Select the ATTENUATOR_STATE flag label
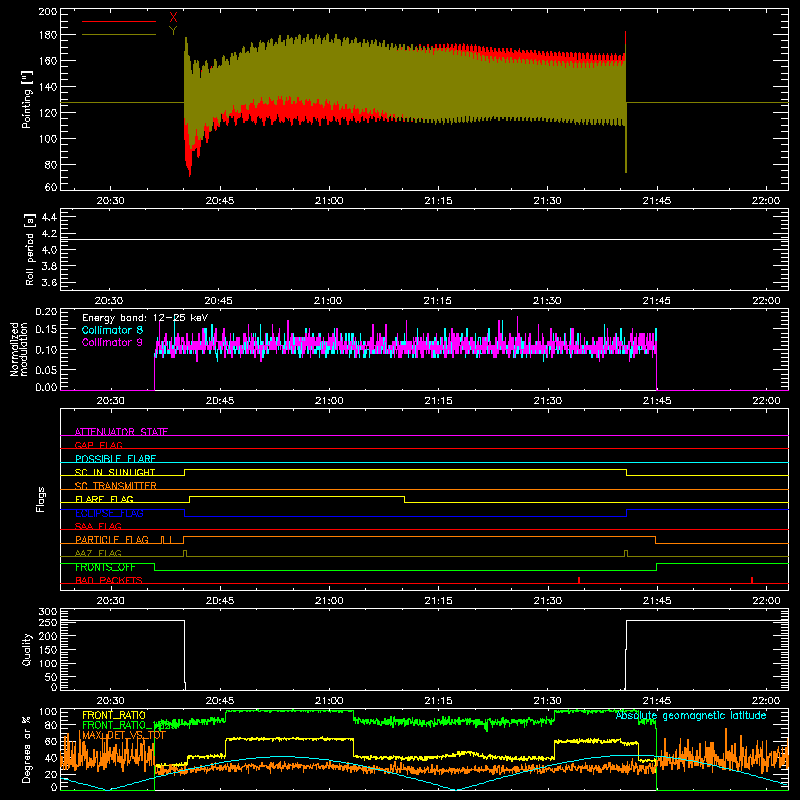800x800 pixels. pos(121,432)
